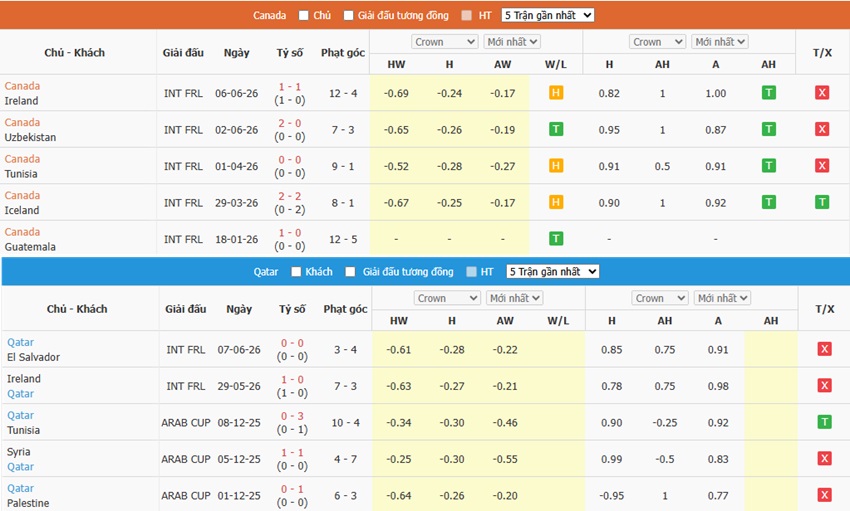Screen dimensions: 850x511
Task: Click Ireland team name under Canada table
Action: (21, 101)
